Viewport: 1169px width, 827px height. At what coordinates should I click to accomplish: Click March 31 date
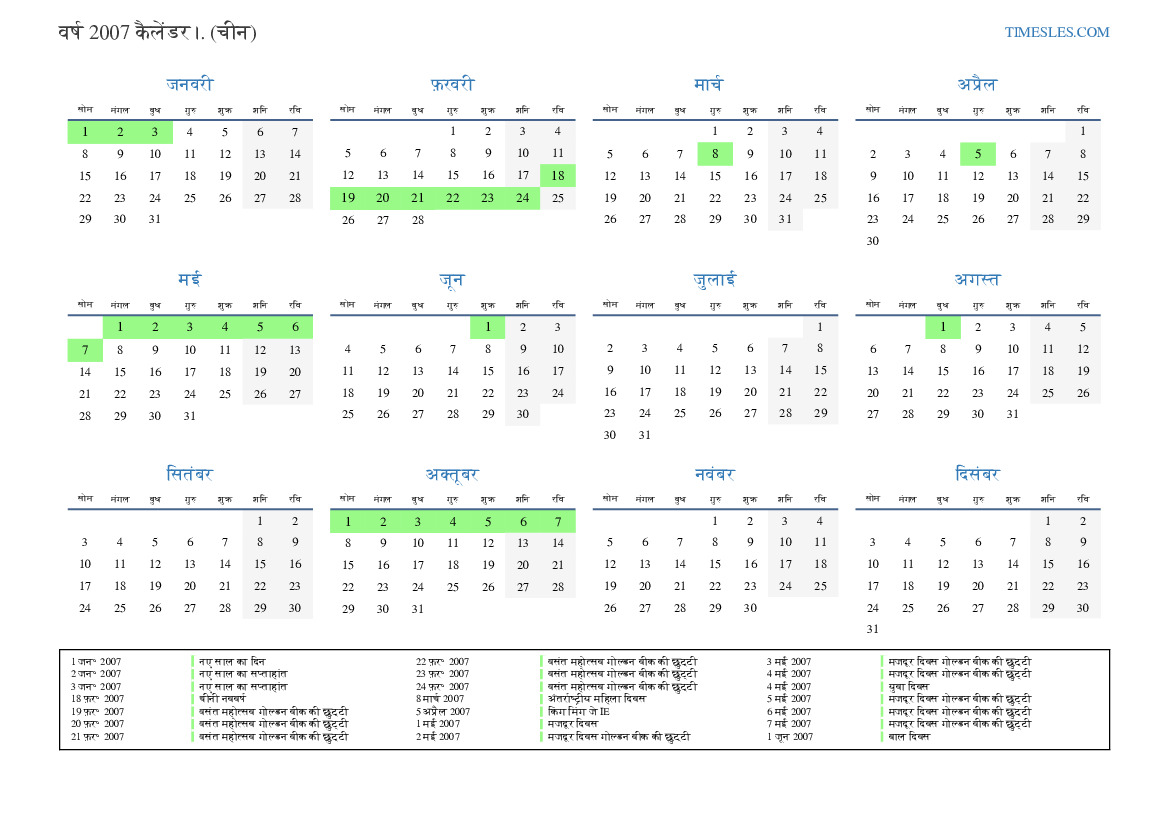tap(785, 219)
